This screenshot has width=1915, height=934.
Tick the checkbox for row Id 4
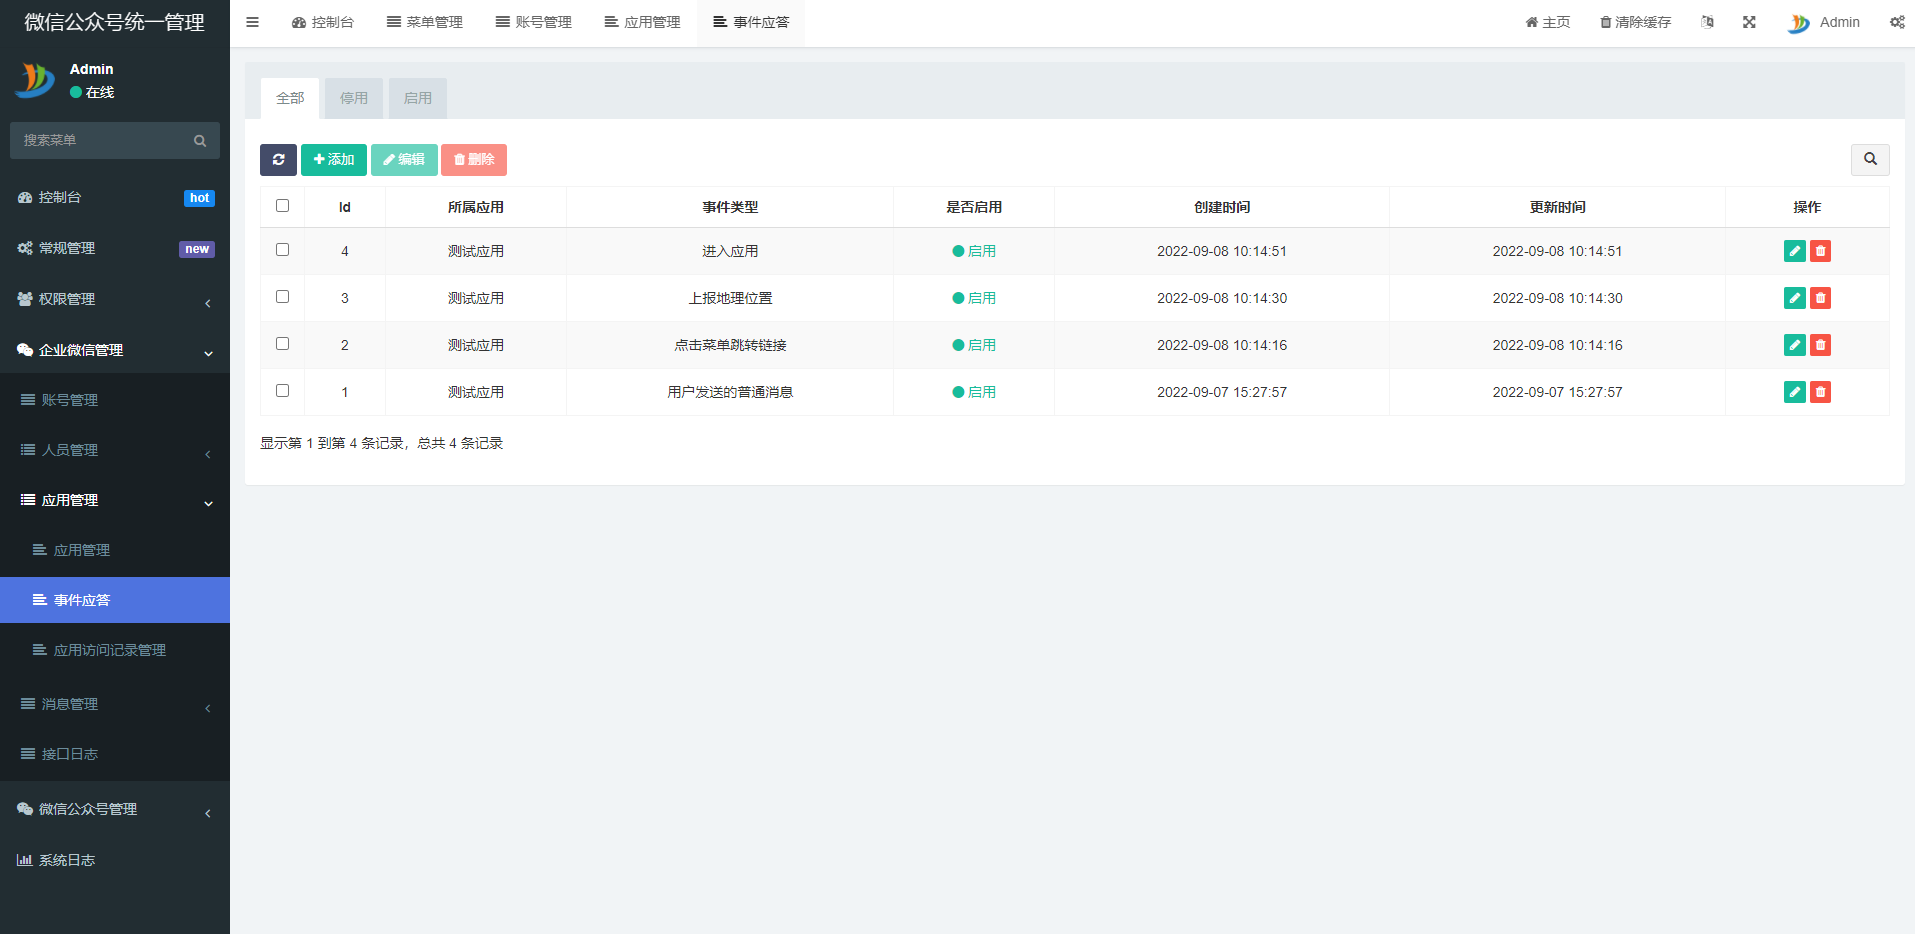pos(282,250)
